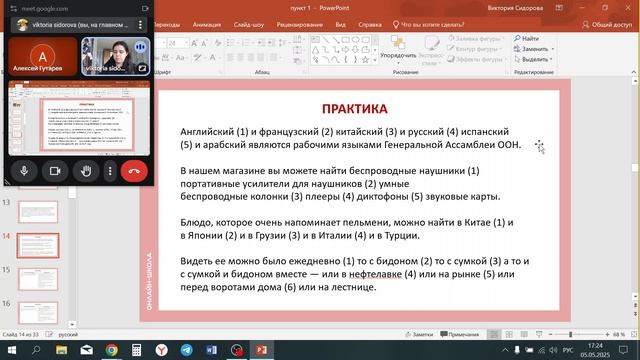Select slide 13 thumbnail
Screen dimensions: 640x360
pos(38,212)
